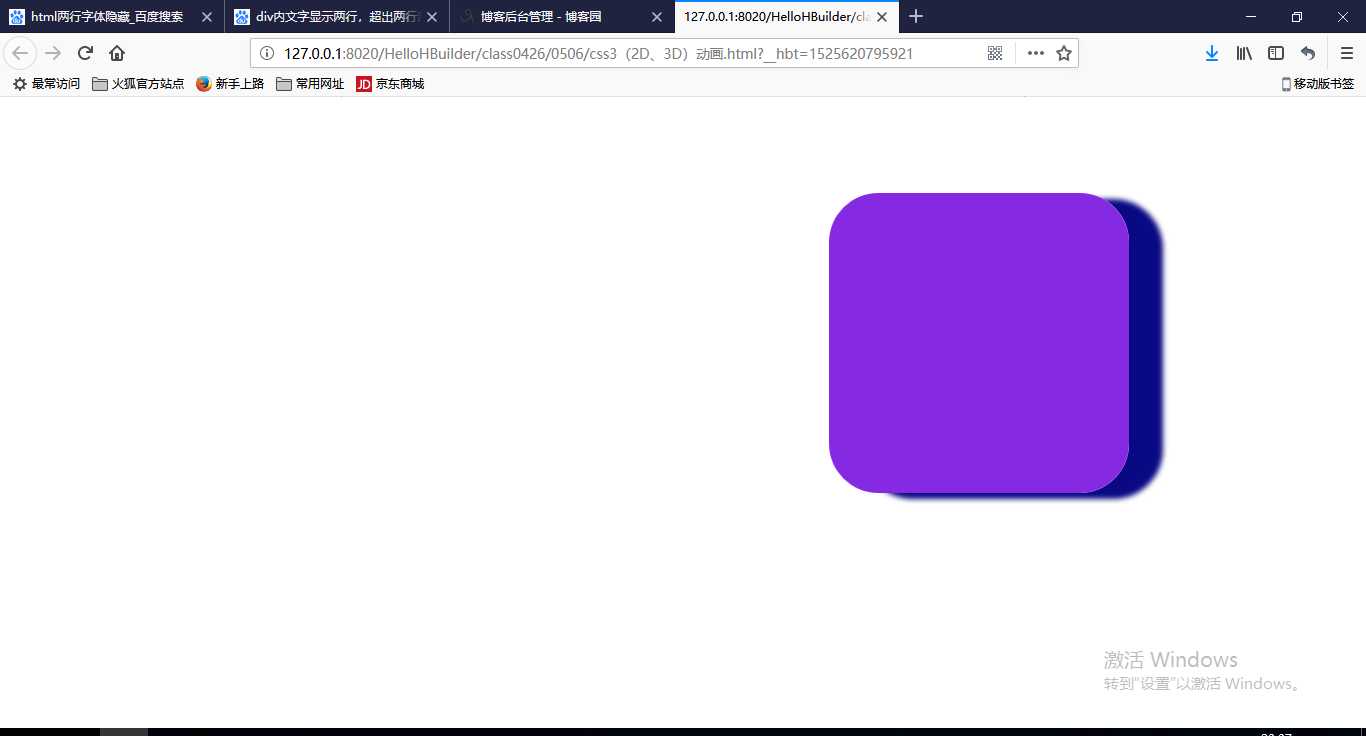
Task: Open 最常访问 bookmarks menu
Action: tap(46, 84)
